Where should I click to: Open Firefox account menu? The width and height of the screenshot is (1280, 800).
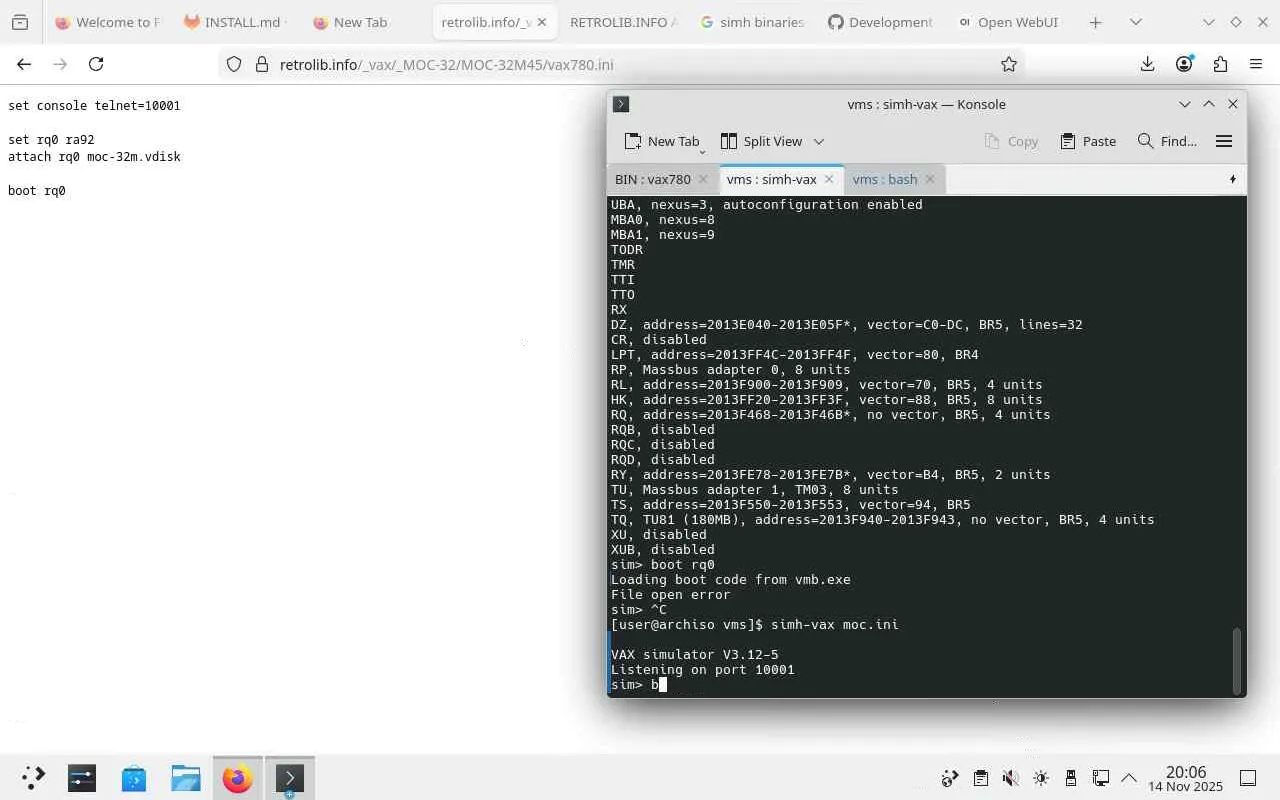pos(1184,64)
